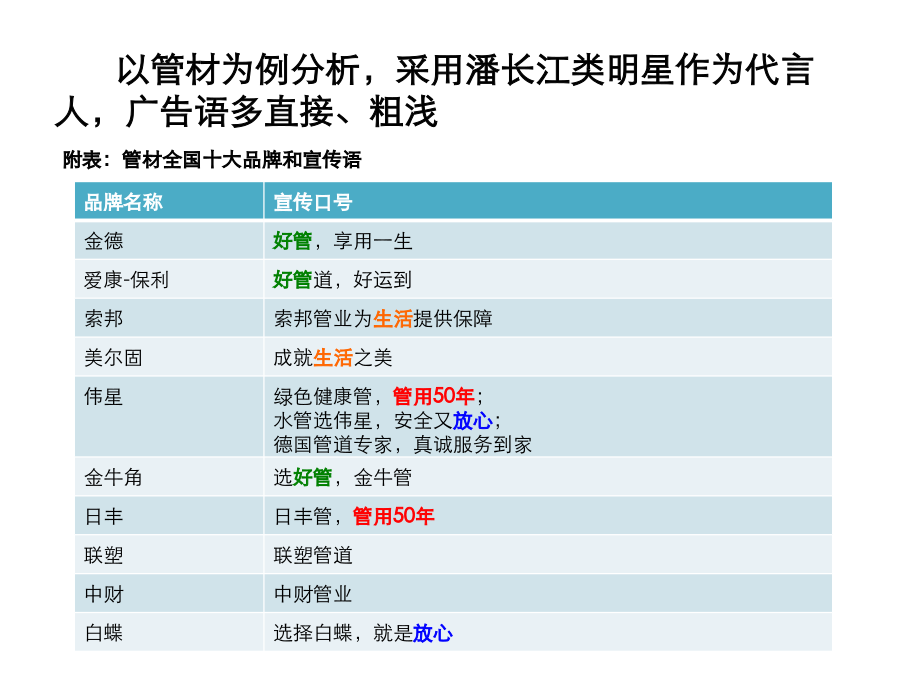
Task: Click the line 水管选伟星，安全又放心
Action: (387, 421)
